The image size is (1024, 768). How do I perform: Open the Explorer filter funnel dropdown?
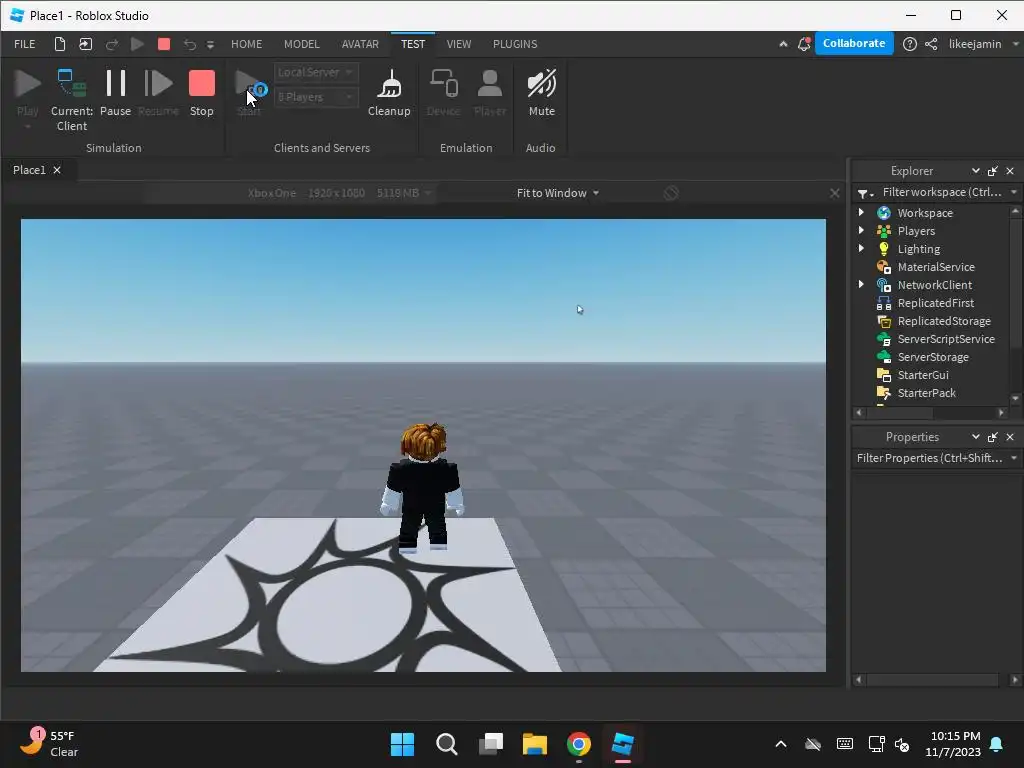pyautogui.click(x=865, y=193)
